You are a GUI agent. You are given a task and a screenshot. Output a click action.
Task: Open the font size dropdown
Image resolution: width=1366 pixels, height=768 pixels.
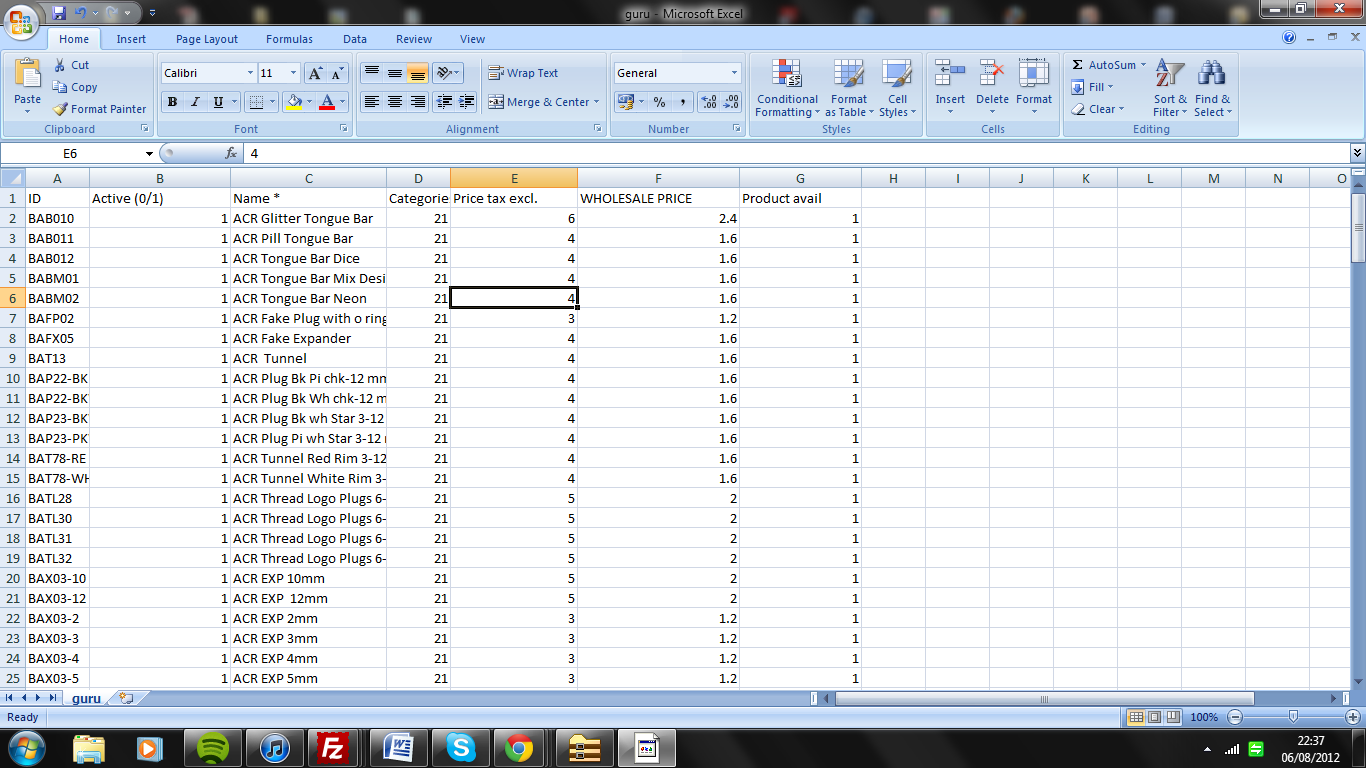coord(293,73)
